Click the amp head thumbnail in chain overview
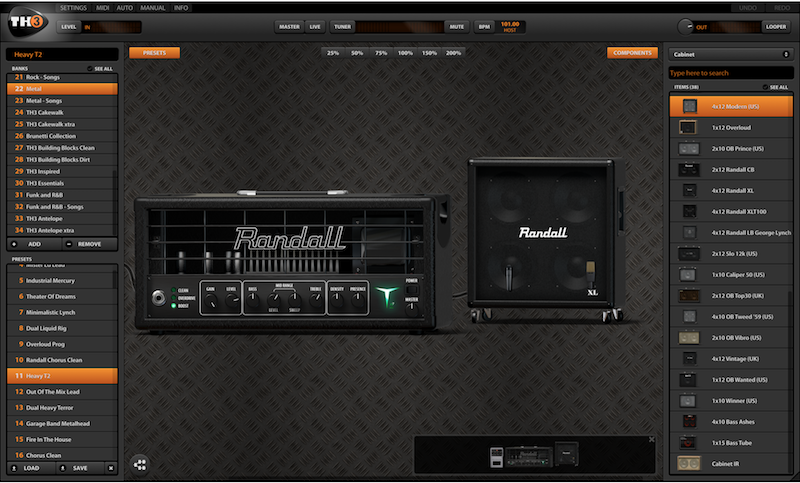The width and height of the screenshot is (800, 483). (529, 457)
